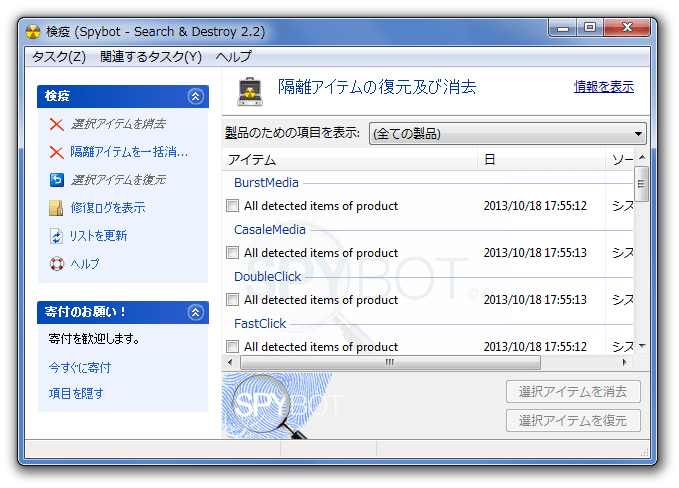Click リストを更新 sidebar link

tap(98, 236)
